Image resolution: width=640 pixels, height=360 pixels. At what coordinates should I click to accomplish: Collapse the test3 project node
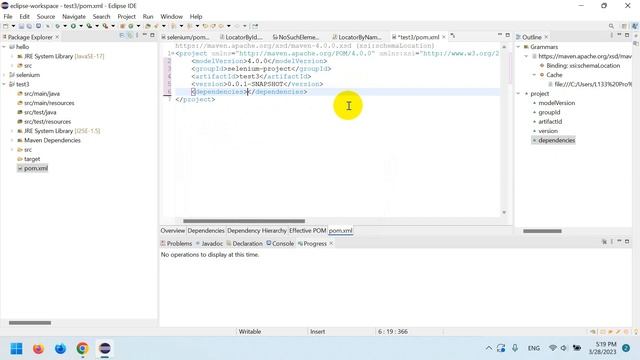click(x=4, y=84)
